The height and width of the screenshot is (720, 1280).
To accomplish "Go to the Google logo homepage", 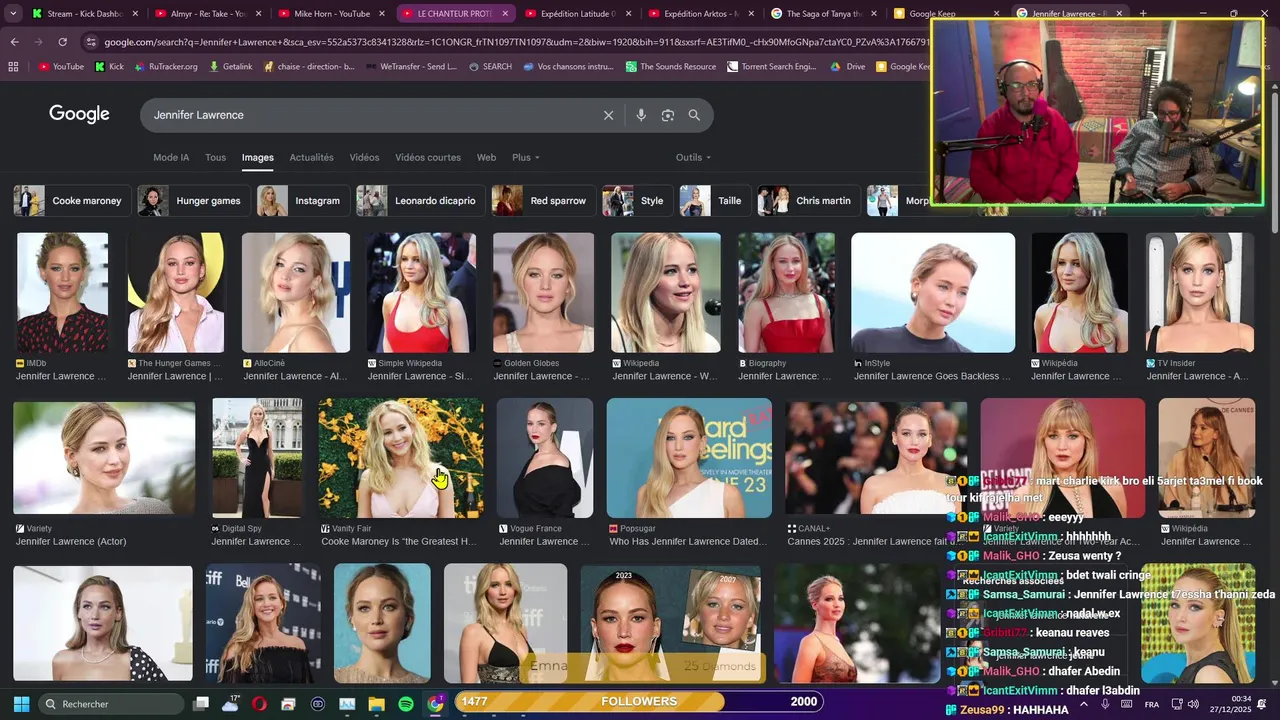I will click(79, 114).
